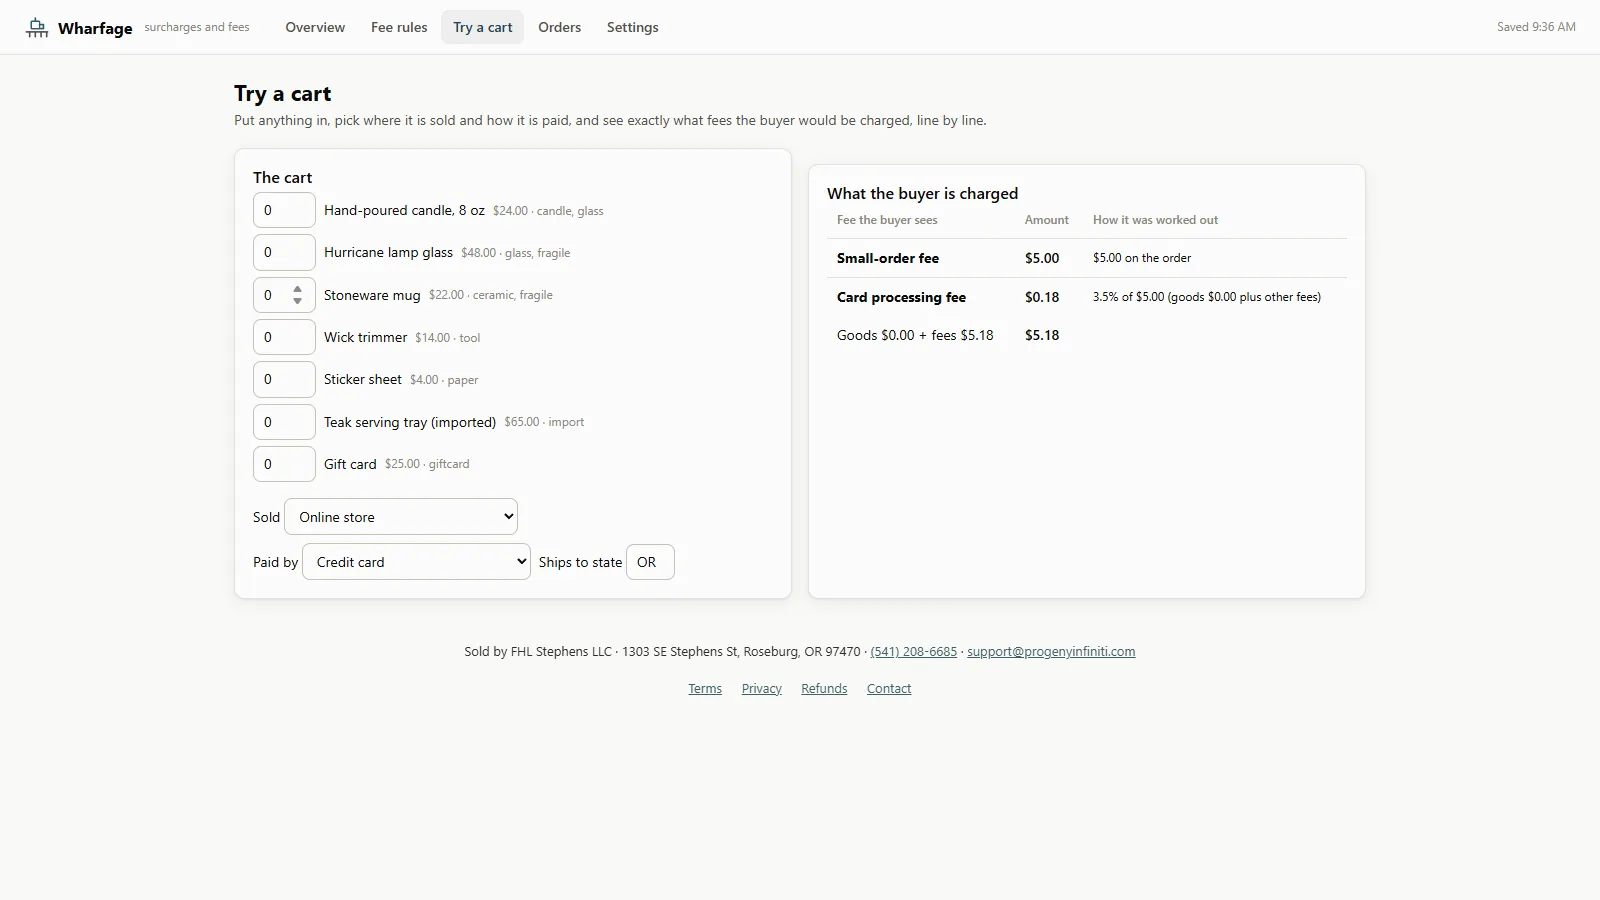The width and height of the screenshot is (1600, 900).
Task: Open the Refunds link
Action: click(824, 689)
